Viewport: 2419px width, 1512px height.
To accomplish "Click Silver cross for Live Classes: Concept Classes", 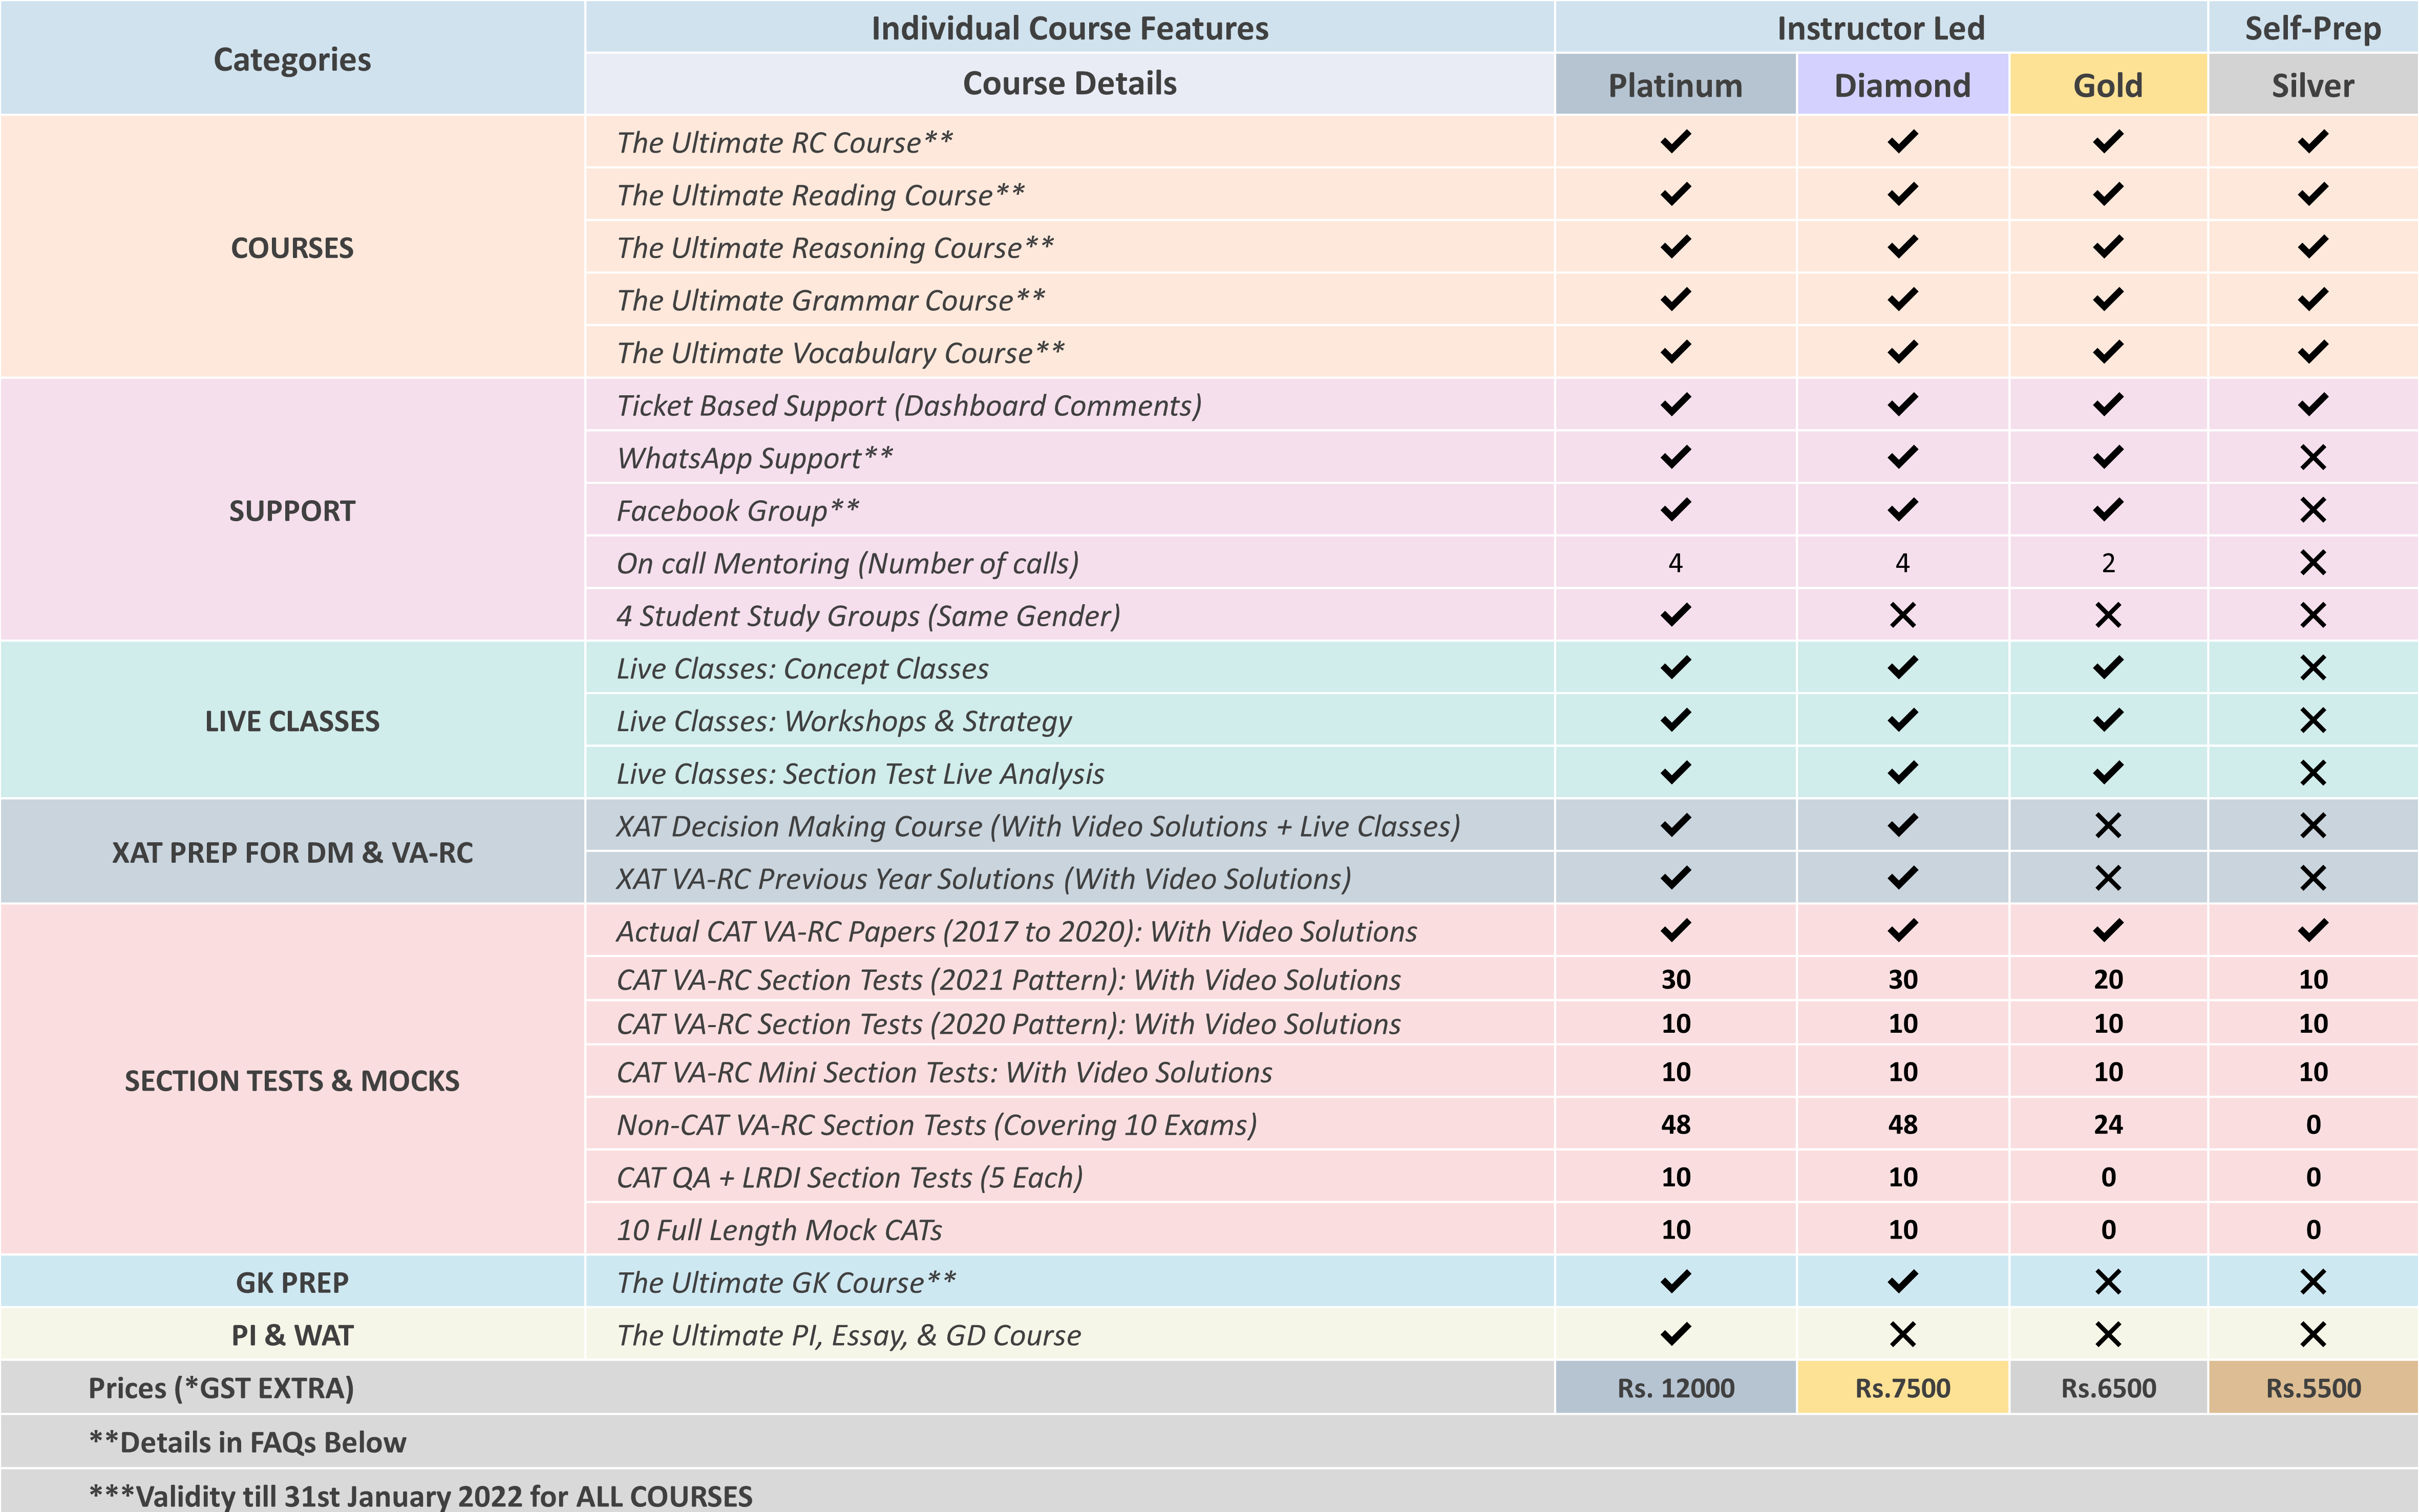I will click(x=2312, y=668).
